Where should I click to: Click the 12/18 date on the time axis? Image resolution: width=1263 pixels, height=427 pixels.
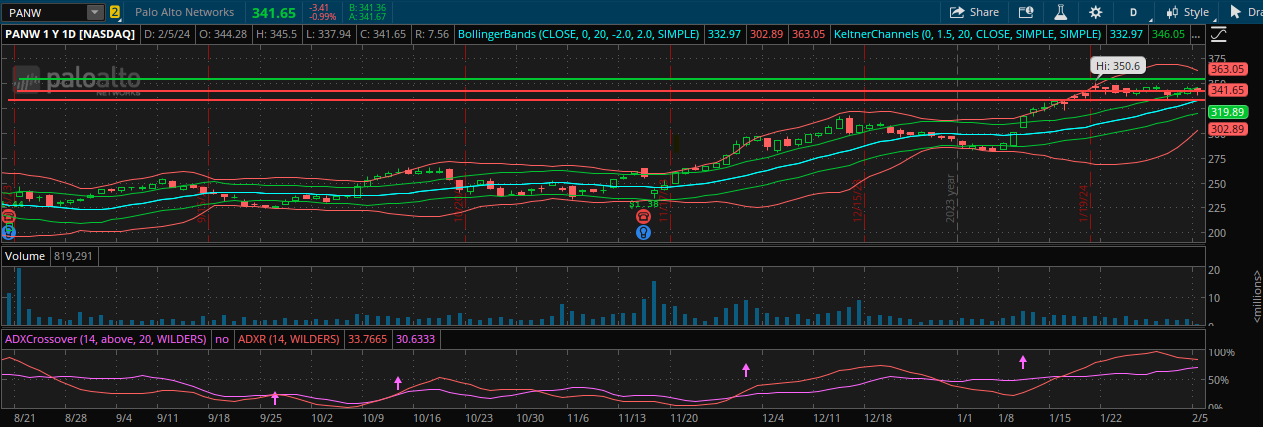878,417
